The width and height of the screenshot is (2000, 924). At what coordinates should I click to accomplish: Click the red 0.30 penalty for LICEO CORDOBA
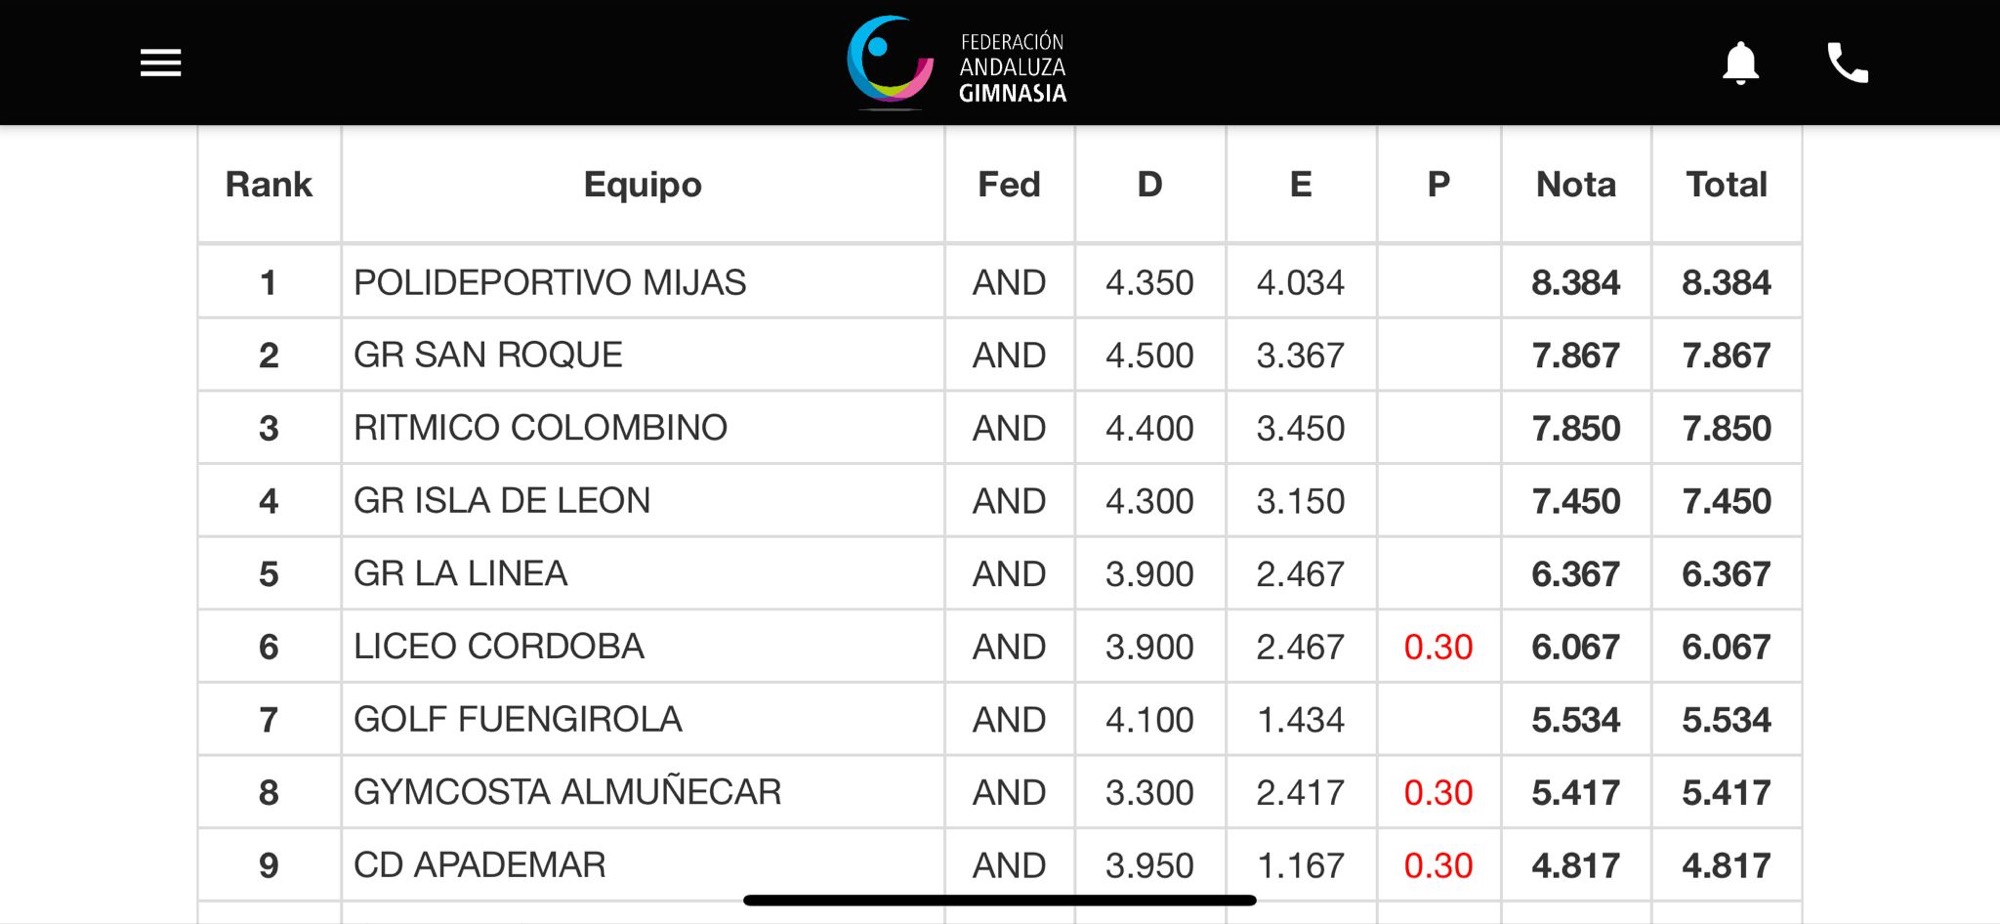(1437, 647)
